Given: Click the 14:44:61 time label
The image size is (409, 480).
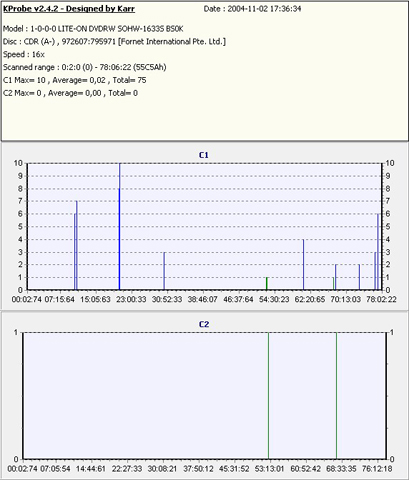Looking at the screenshot, I should click(x=91, y=469).
